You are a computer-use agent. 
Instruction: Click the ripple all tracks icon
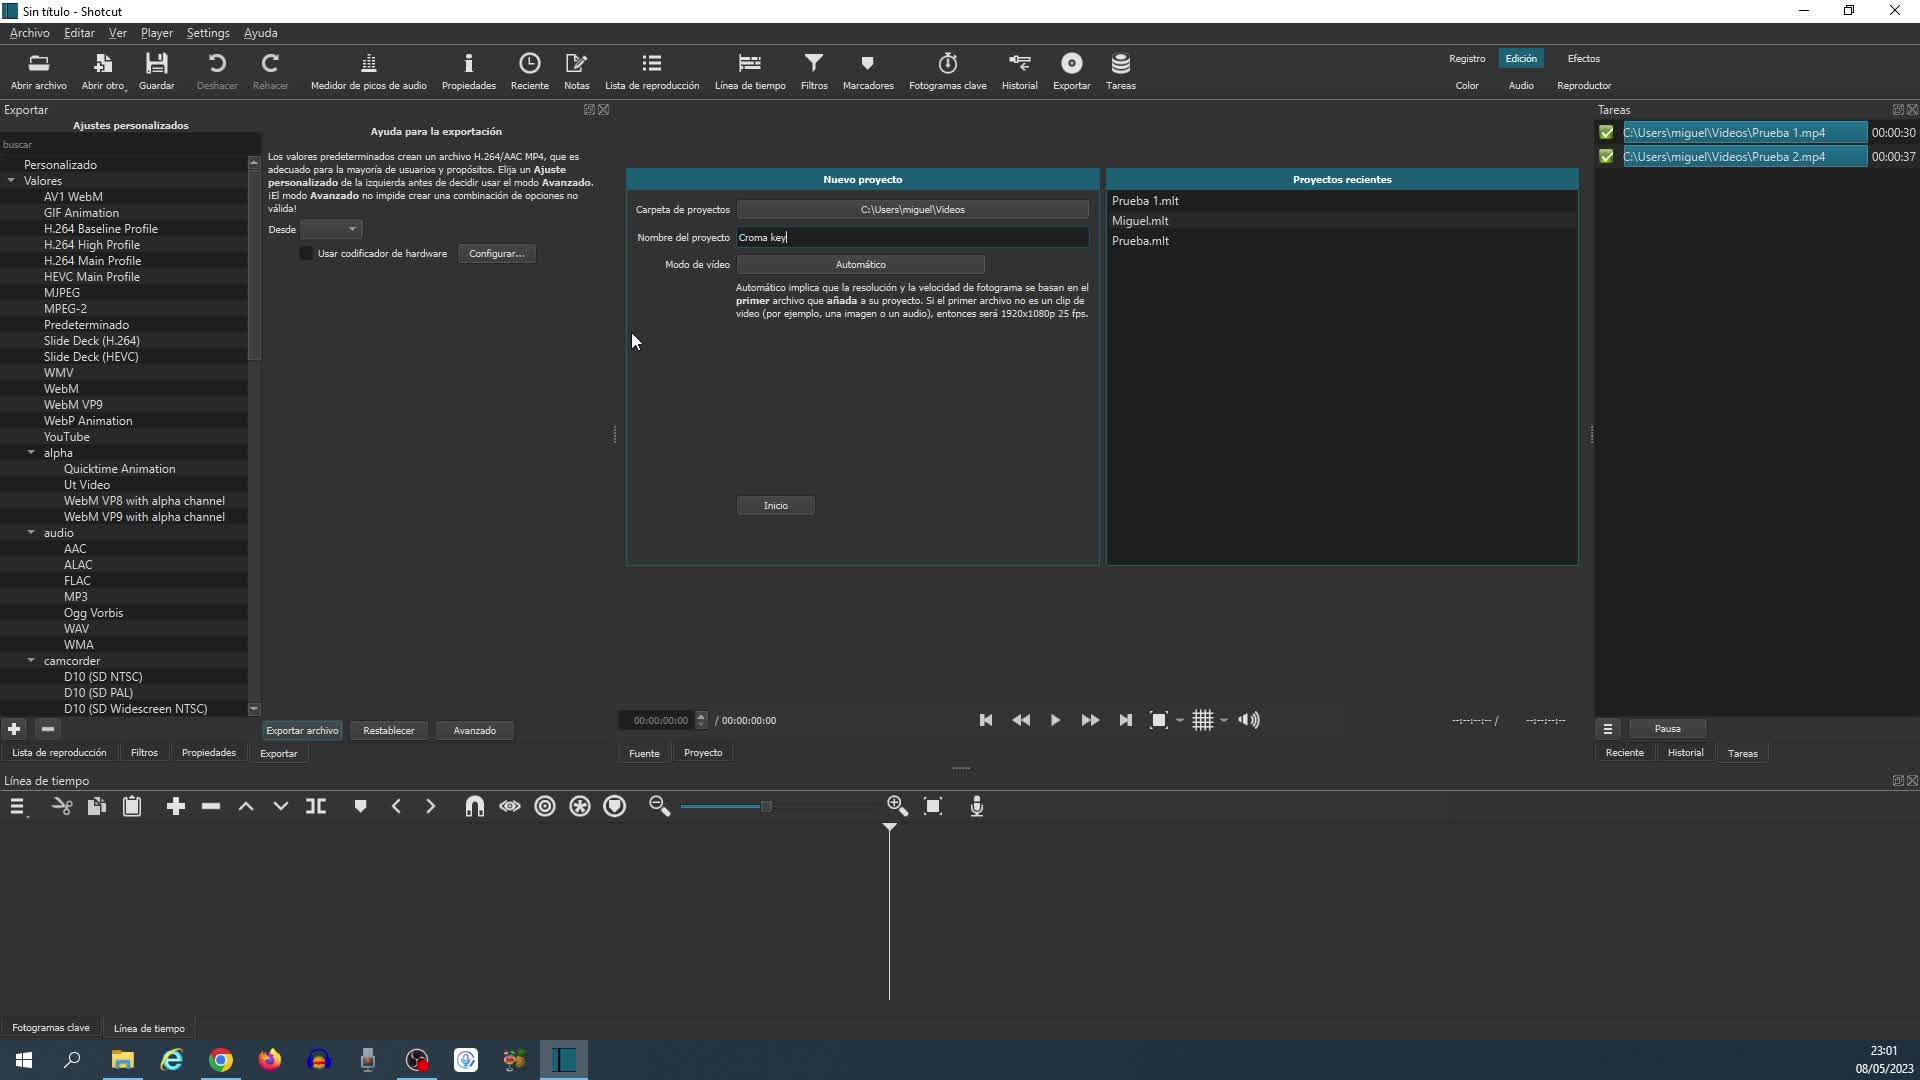tap(580, 807)
